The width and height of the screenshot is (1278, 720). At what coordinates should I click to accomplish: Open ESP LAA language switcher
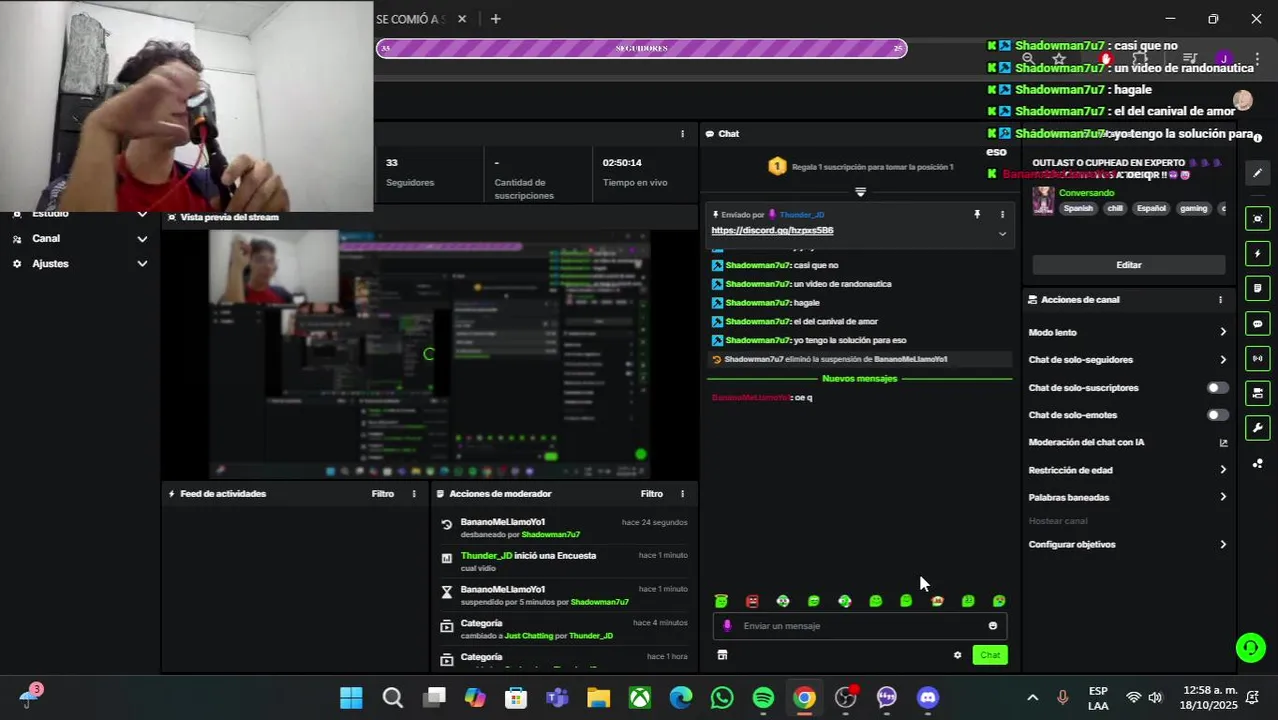coord(1098,698)
